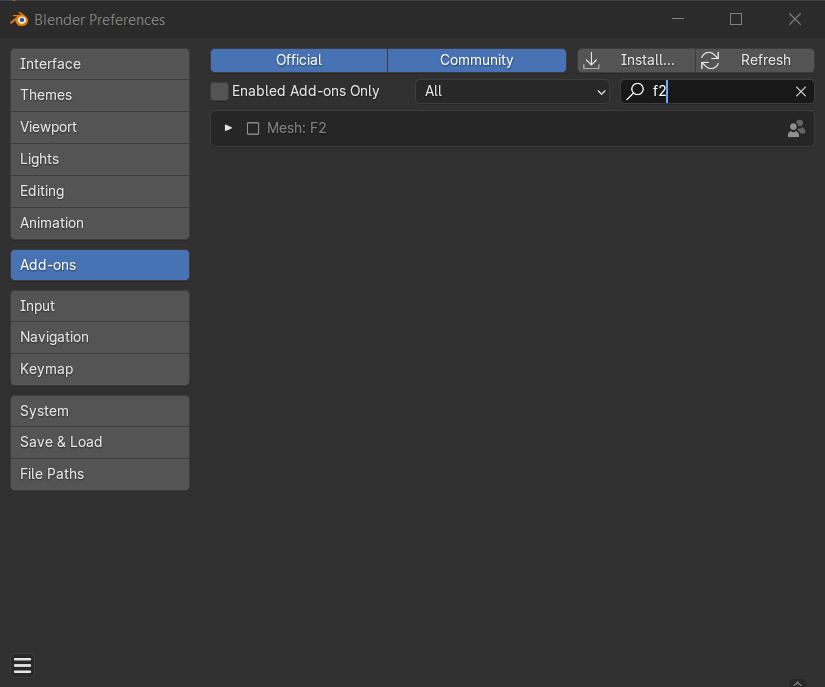The height and width of the screenshot is (687, 825).
Task: Maximize the Blender Preferences window
Action: pos(736,19)
